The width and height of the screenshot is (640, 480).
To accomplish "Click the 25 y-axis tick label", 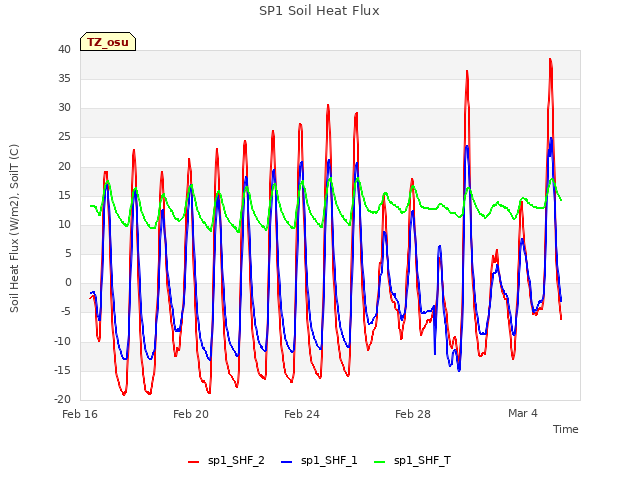I will pos(64,137).
